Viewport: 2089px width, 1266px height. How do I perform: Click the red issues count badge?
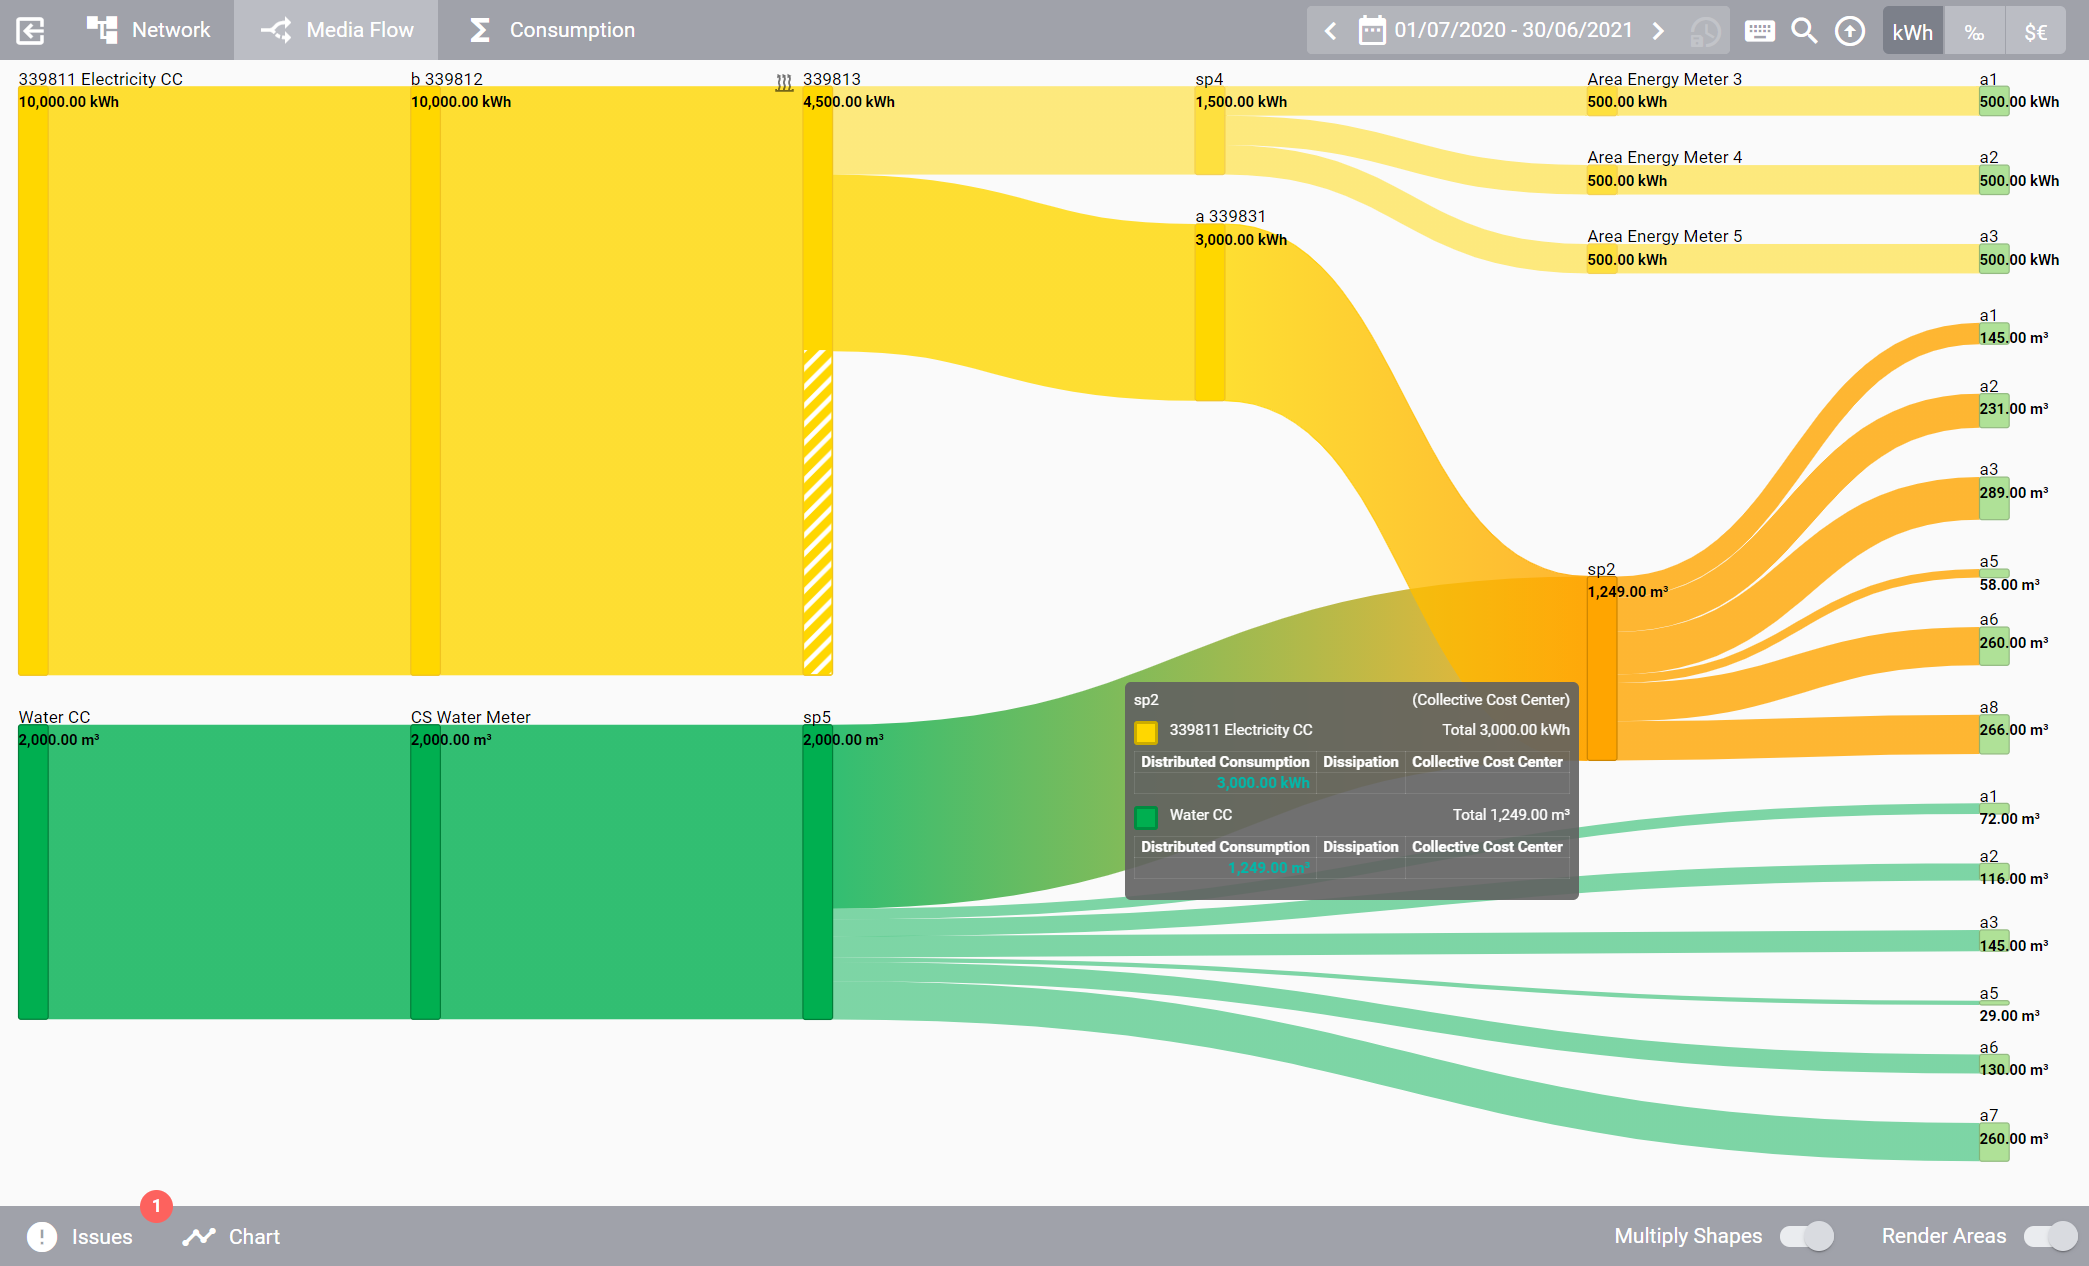point(156,1206)
